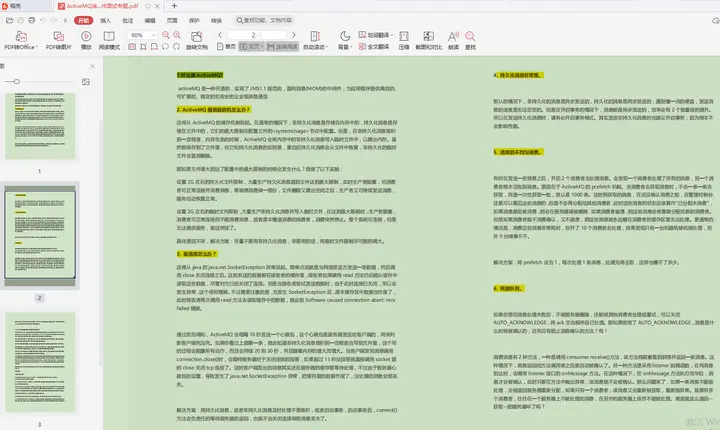Click the fit page icon under zoom box

click(143, 46)
